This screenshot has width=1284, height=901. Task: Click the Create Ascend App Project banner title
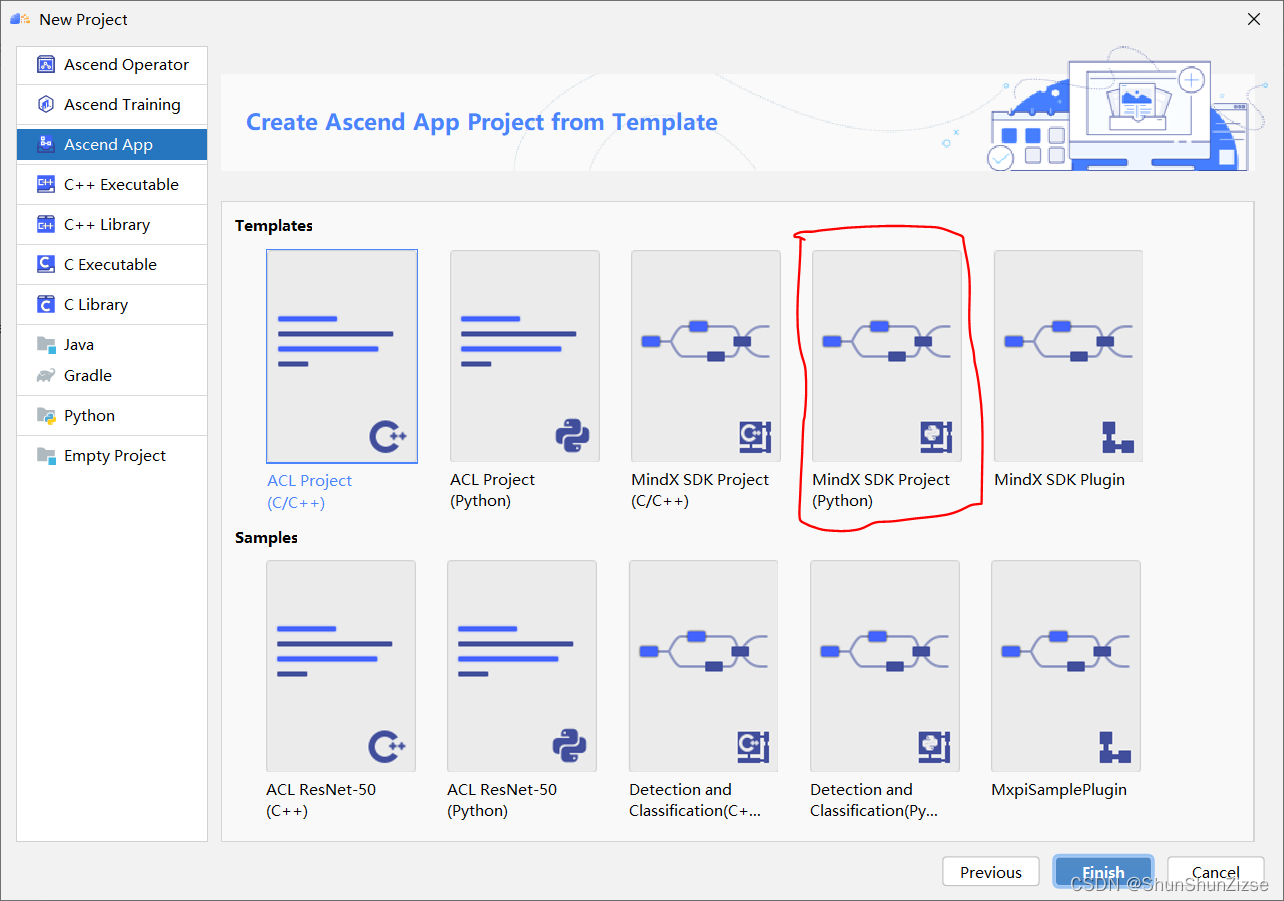482,122
